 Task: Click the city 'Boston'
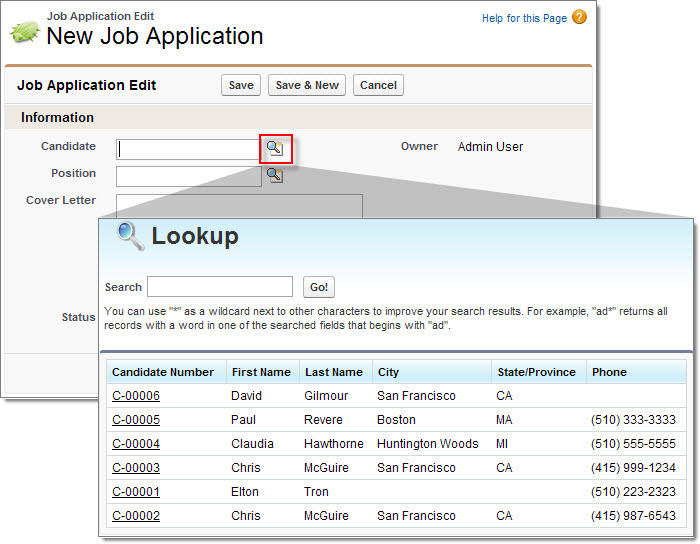[x=396, y=419]
